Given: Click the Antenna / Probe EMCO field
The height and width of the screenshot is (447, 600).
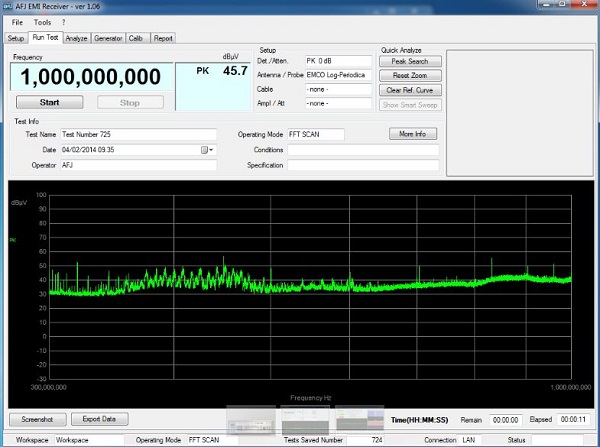Looking at the screenshot, I should (x=338, y=75).
